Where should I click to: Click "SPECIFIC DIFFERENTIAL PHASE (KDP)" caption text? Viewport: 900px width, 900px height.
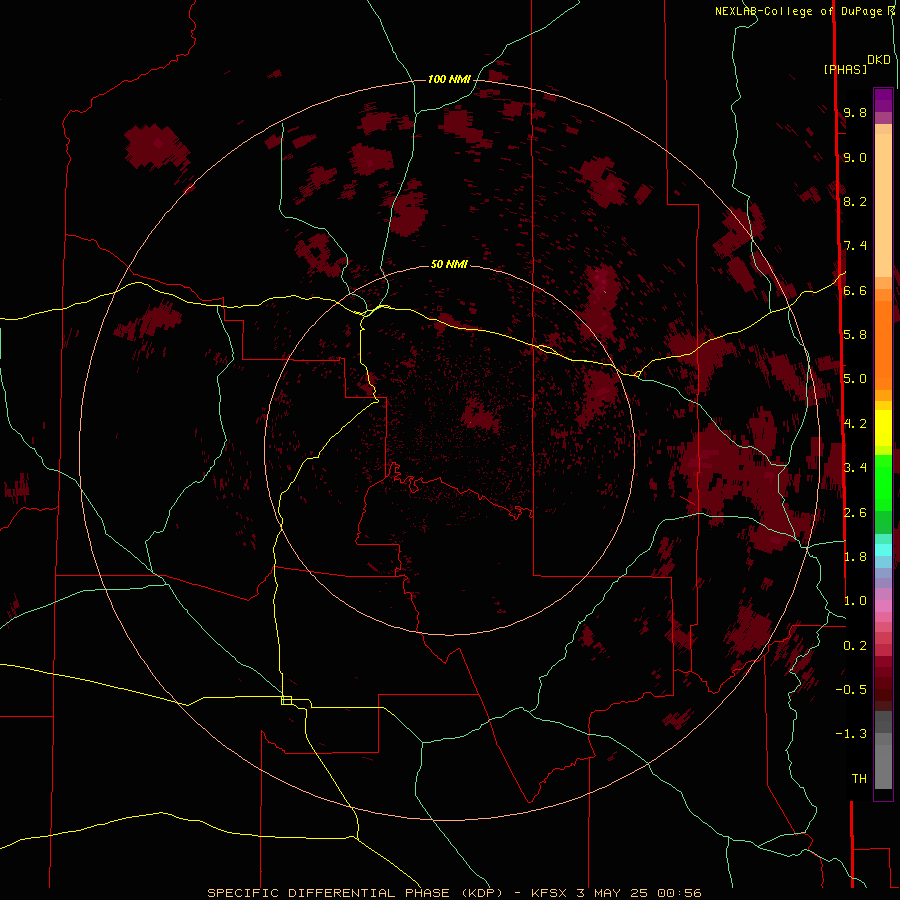[x=355, y=893]
